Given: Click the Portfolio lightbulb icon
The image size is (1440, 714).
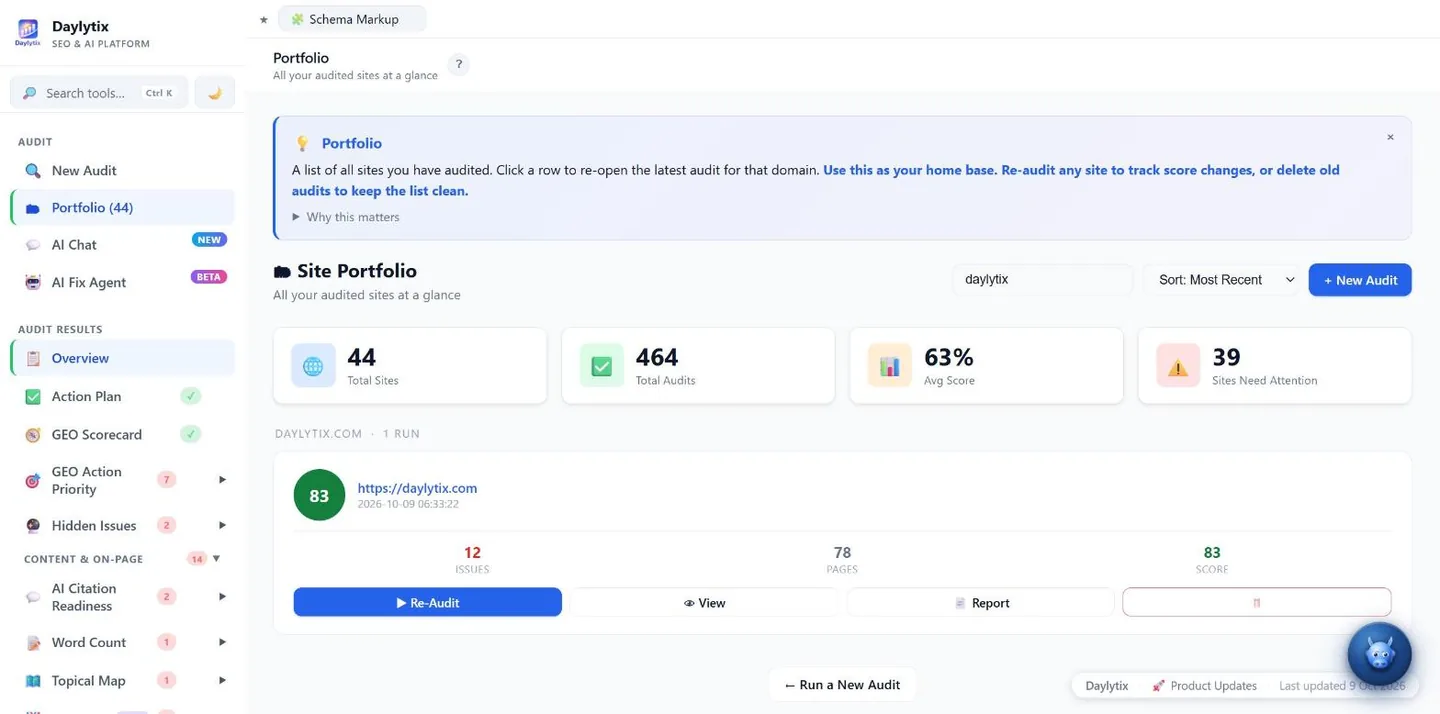Looking at the screenshot, I should [x=302, y=144].
